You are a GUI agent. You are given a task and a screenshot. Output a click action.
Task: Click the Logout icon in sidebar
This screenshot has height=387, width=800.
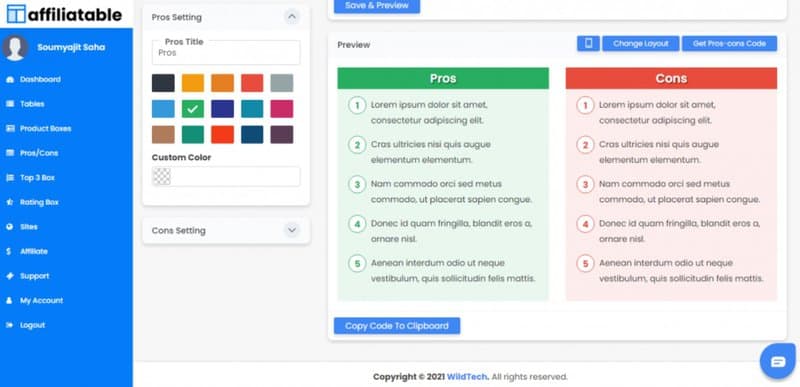pos(9,325)
